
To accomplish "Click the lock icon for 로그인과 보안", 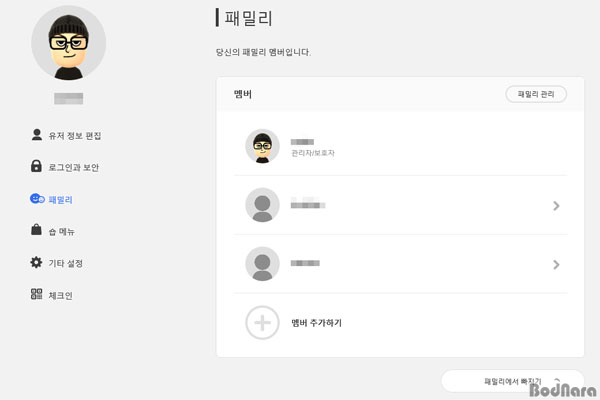I will click(37, 166).
